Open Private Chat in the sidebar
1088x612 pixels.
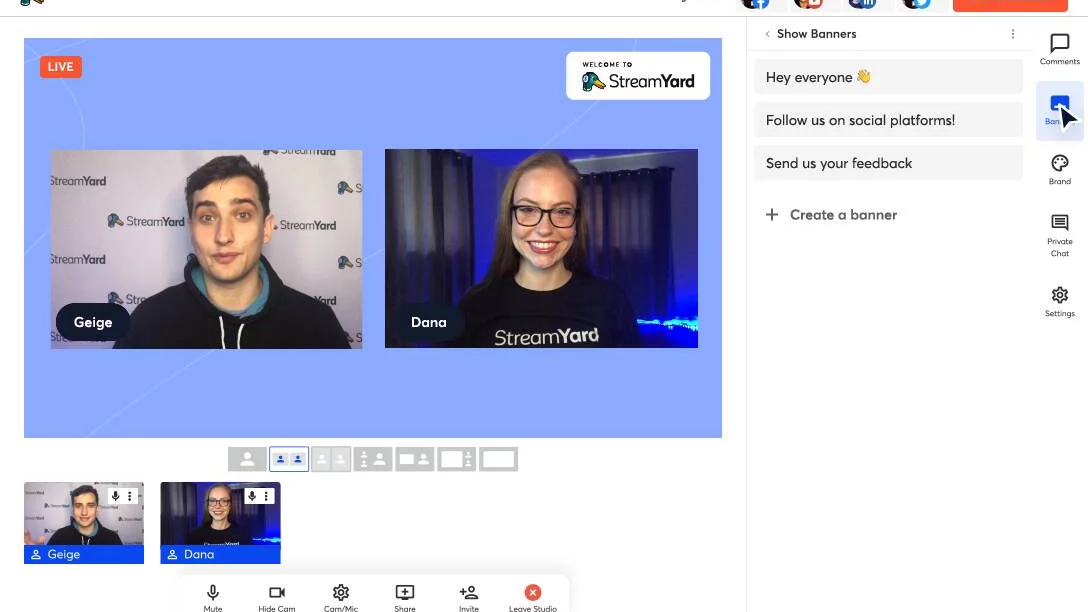1059,232
